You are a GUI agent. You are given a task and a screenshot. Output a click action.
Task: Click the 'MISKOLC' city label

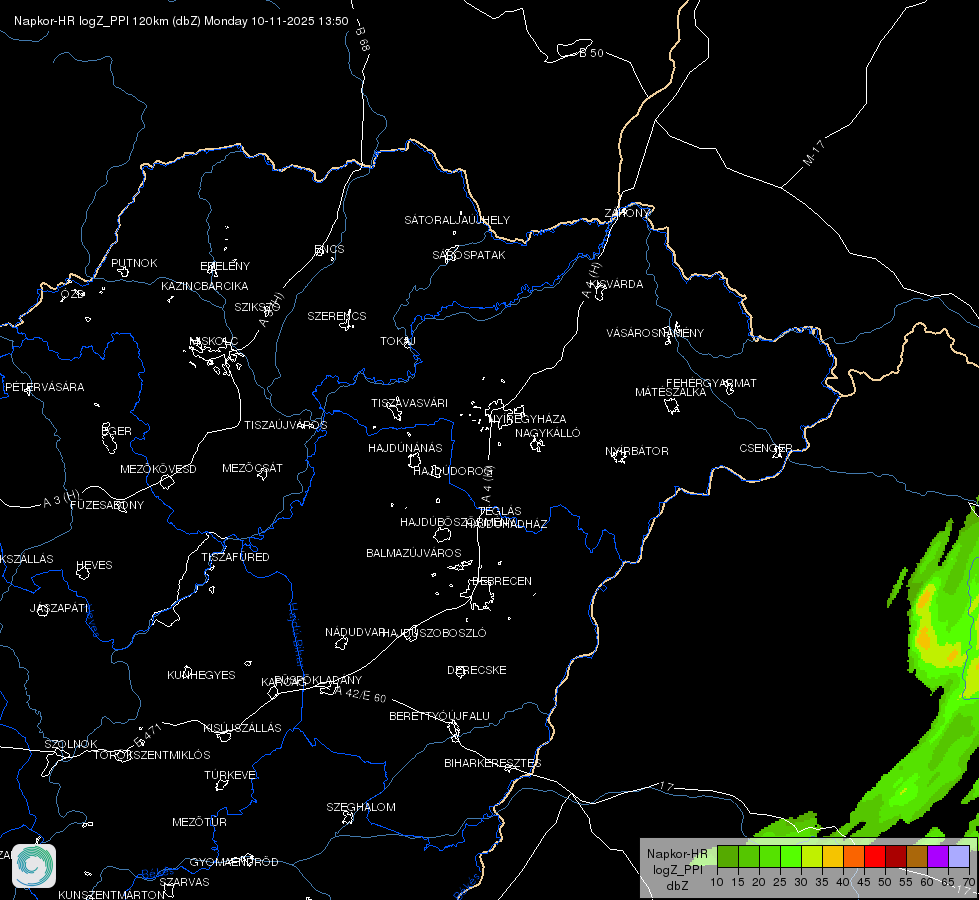(214, 341)
